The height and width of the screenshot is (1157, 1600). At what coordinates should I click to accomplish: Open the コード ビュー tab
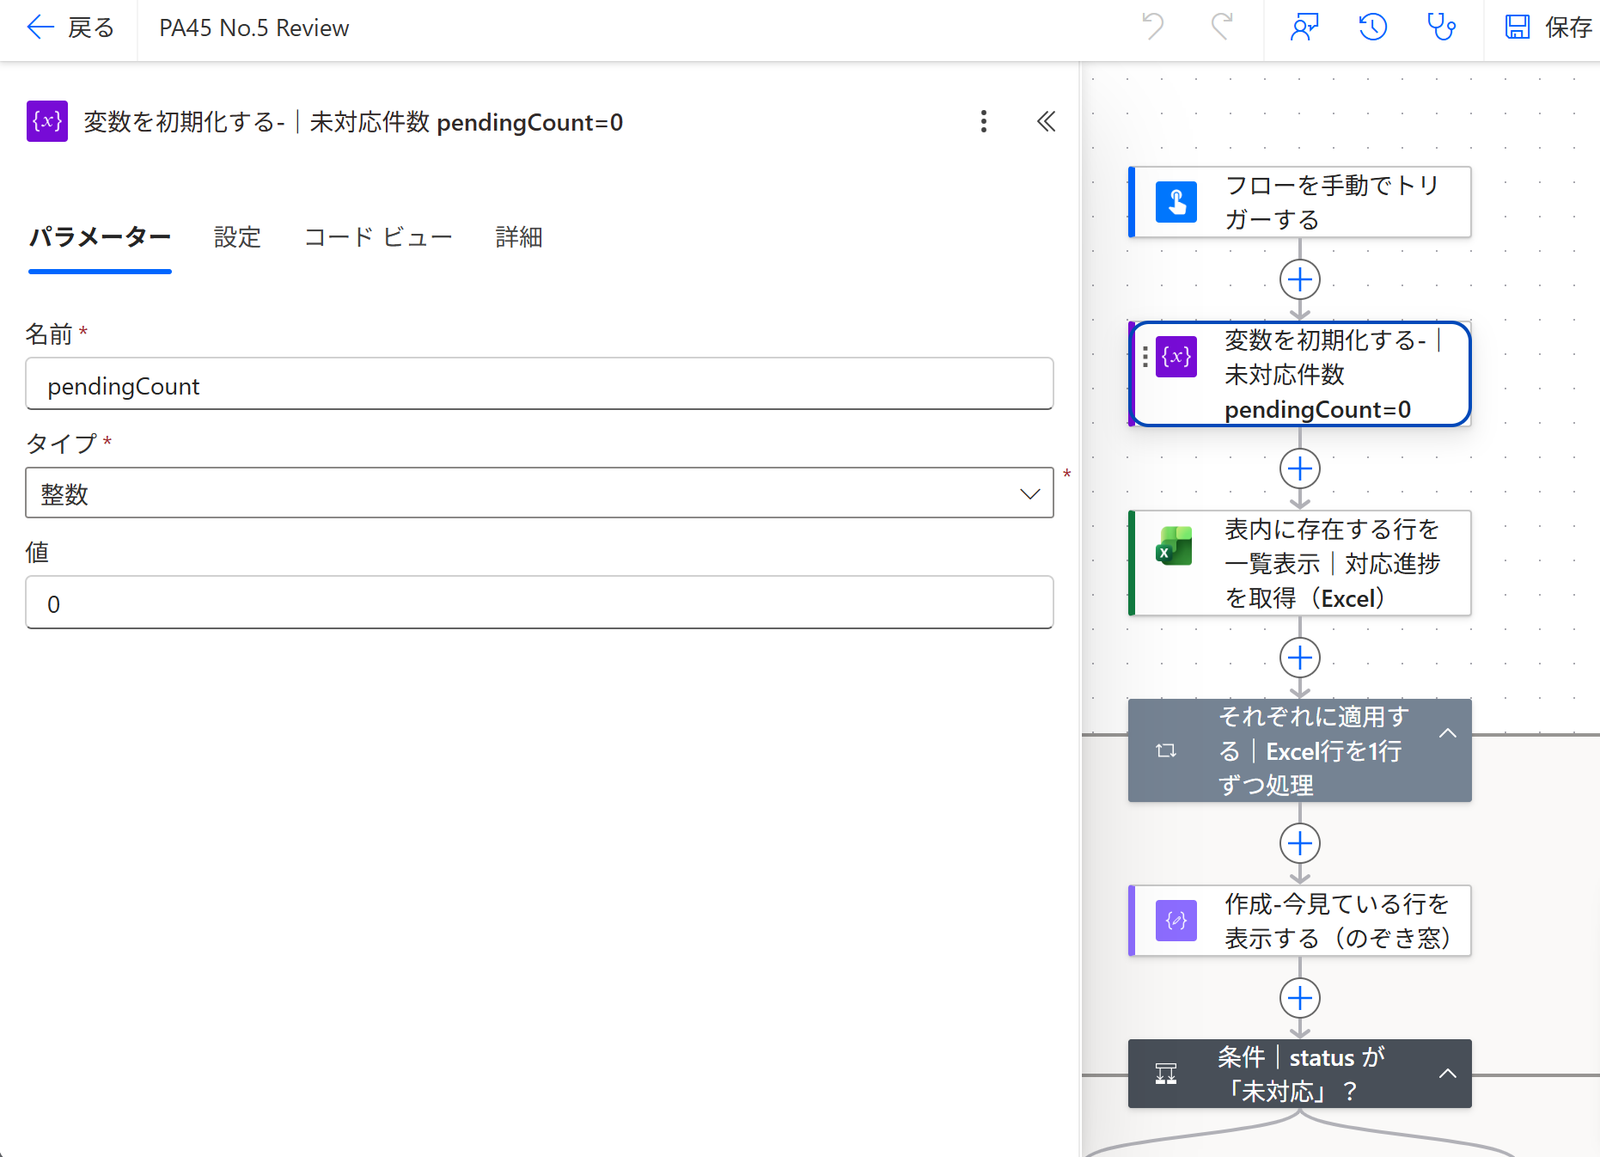click(378, 237)
